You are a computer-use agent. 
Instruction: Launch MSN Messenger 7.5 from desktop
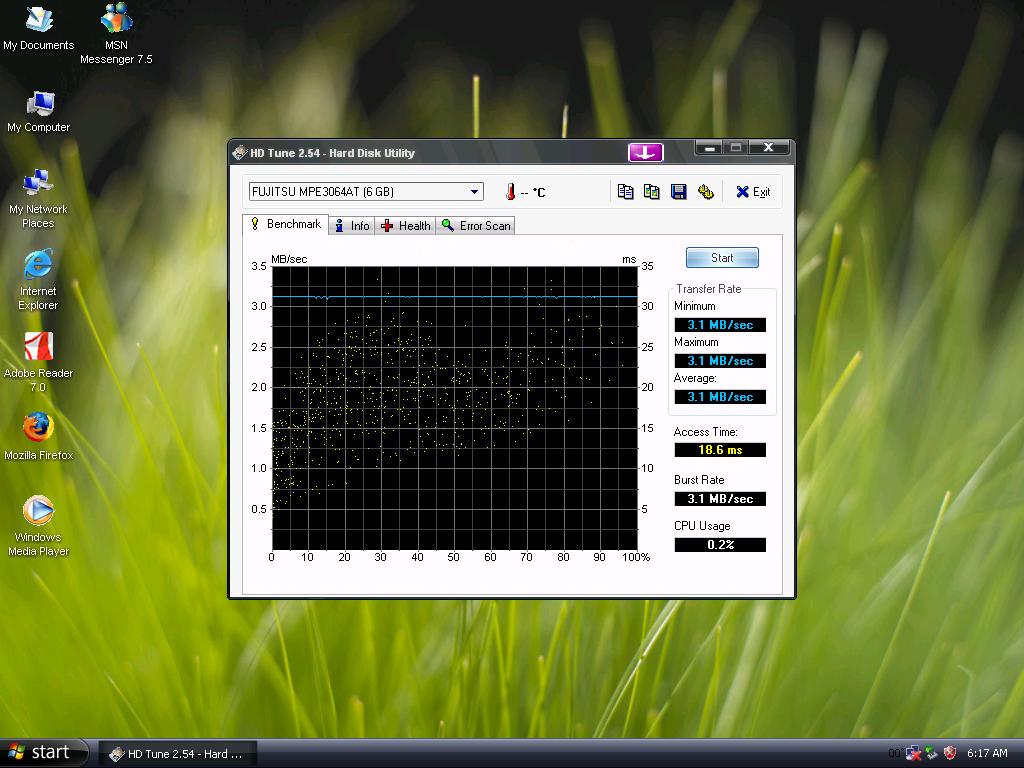point(116,34)
